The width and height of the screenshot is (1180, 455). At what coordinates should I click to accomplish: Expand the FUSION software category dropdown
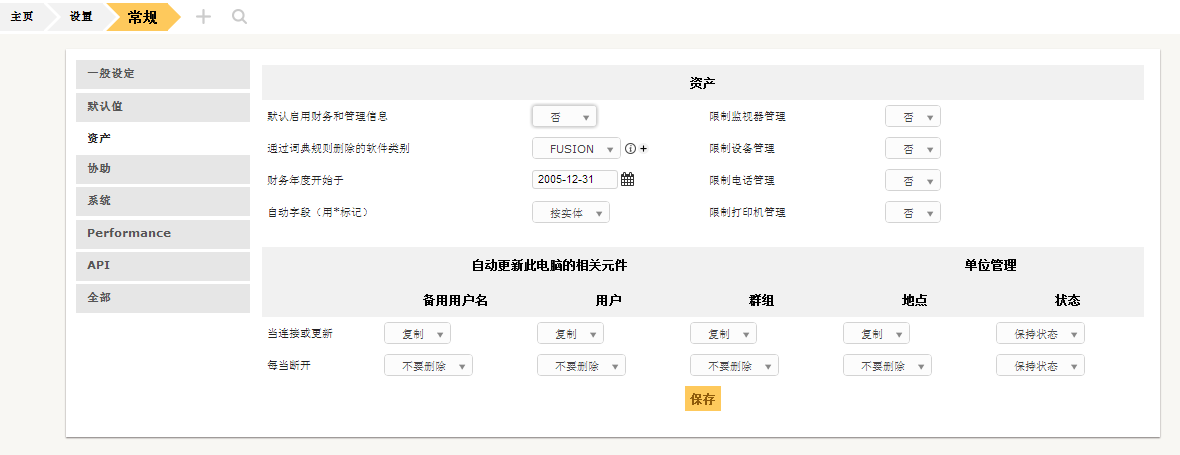point(576,149)
